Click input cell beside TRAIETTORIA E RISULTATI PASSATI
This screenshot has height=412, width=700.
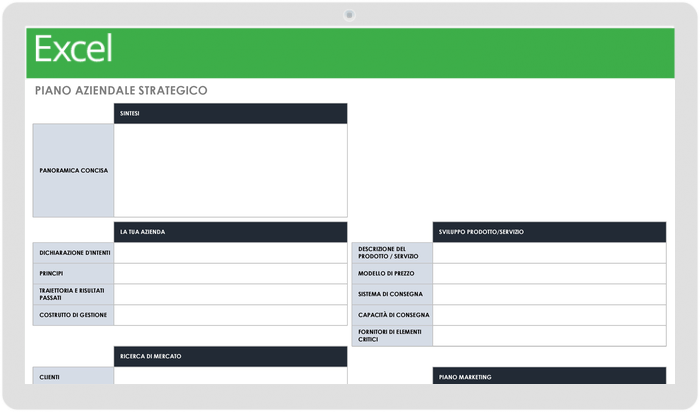pos(230,294)
